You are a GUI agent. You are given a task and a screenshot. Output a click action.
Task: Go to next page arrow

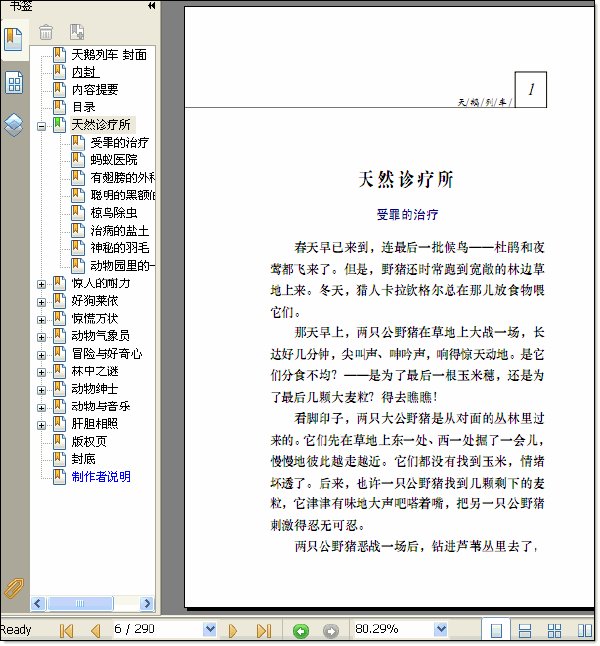pyautogui.click(x=232, y=631)
